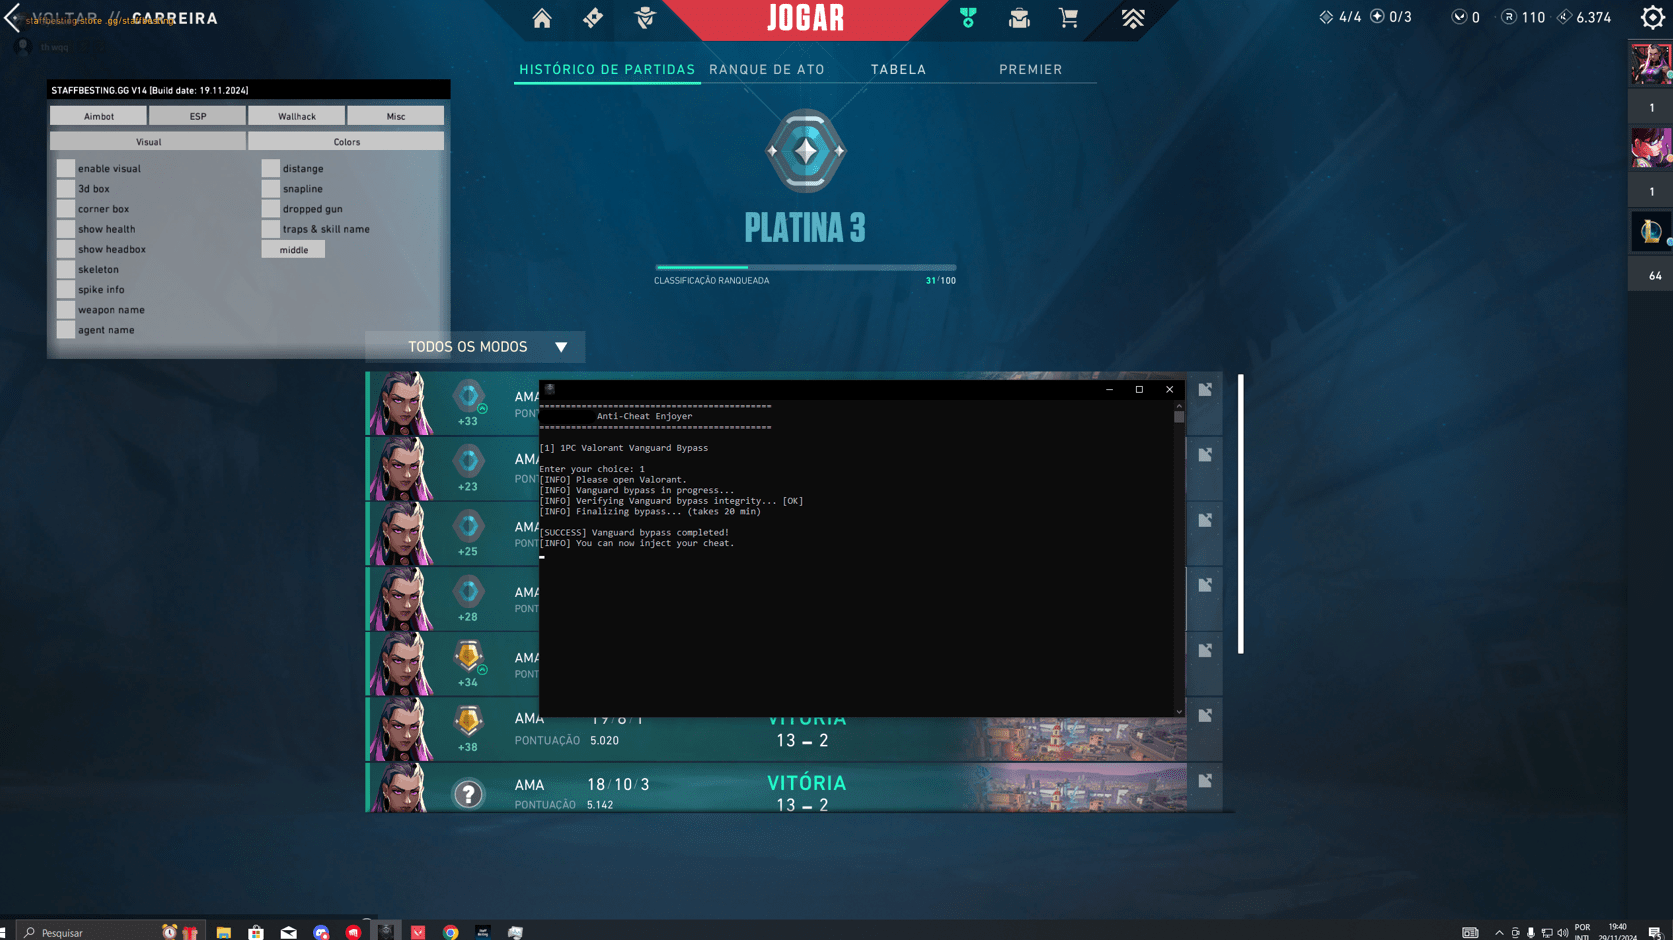The width and height of the screenshot is (1673, 940).
Task: Tick the 'show headbox' checkbox
Action: point(66,249)
